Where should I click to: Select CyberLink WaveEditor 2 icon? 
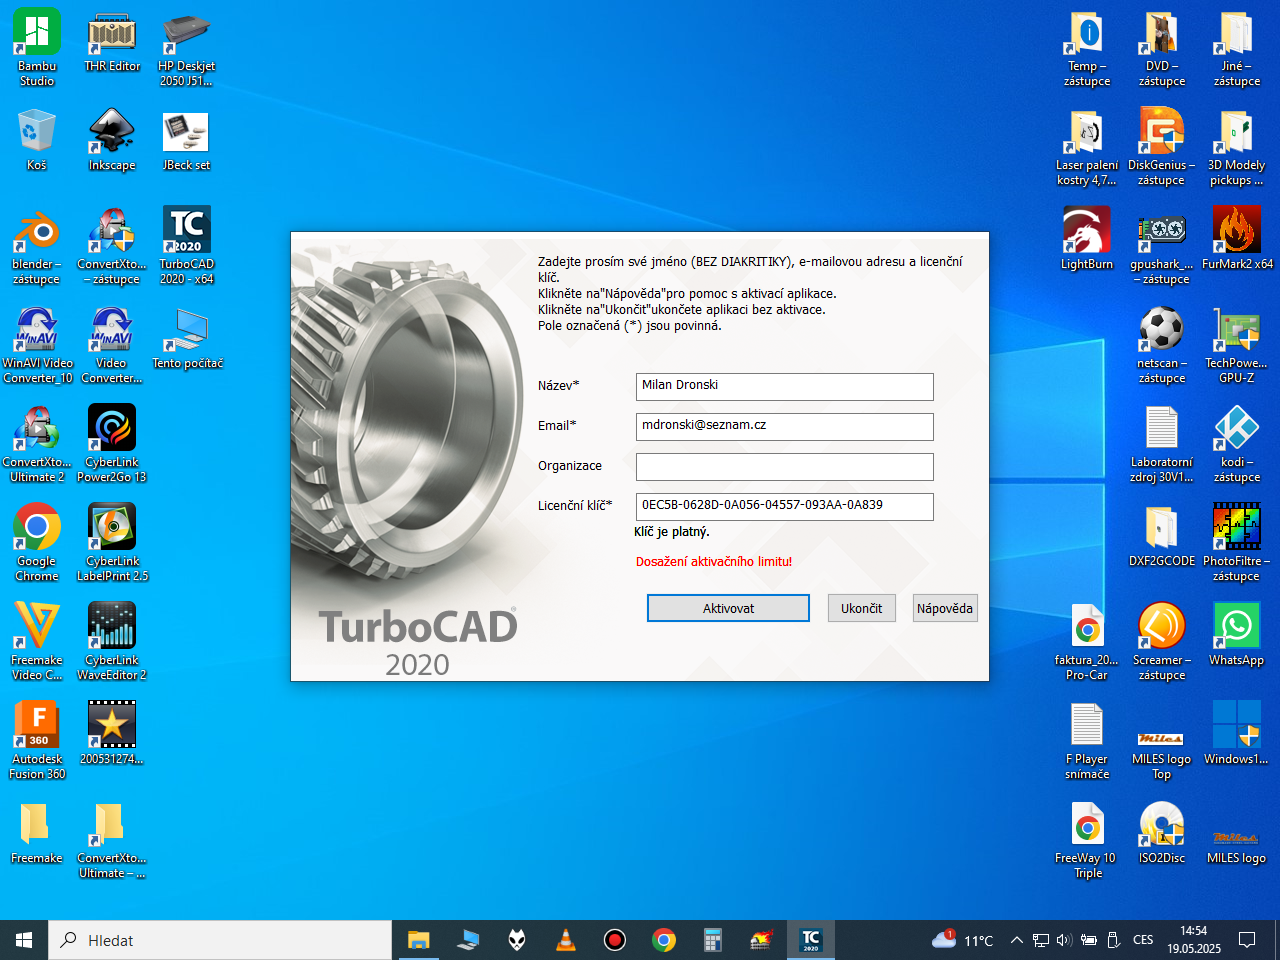click(112, 642)
